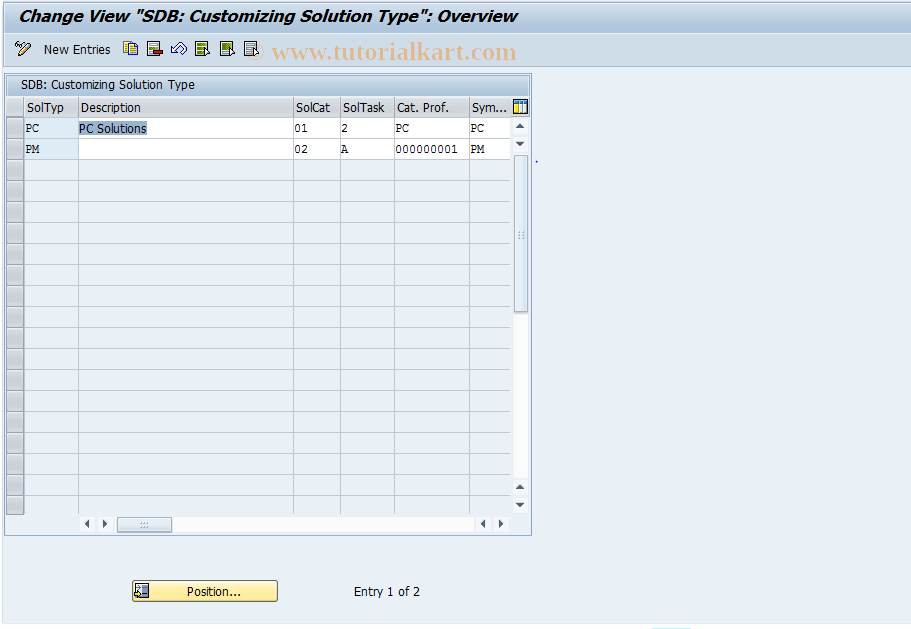Click the bottom page-down arrow of scrollbar
911x629 pixels.
tap(520, 505)
